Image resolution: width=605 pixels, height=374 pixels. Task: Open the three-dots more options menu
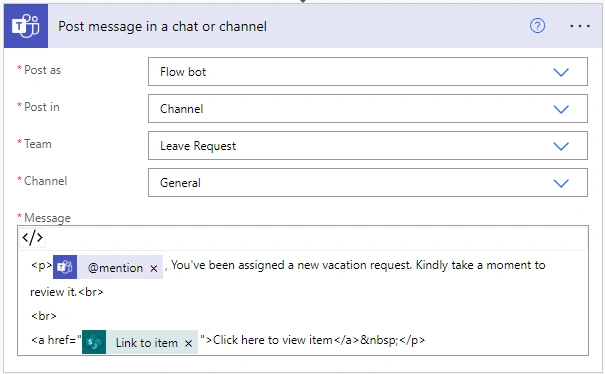580,26
